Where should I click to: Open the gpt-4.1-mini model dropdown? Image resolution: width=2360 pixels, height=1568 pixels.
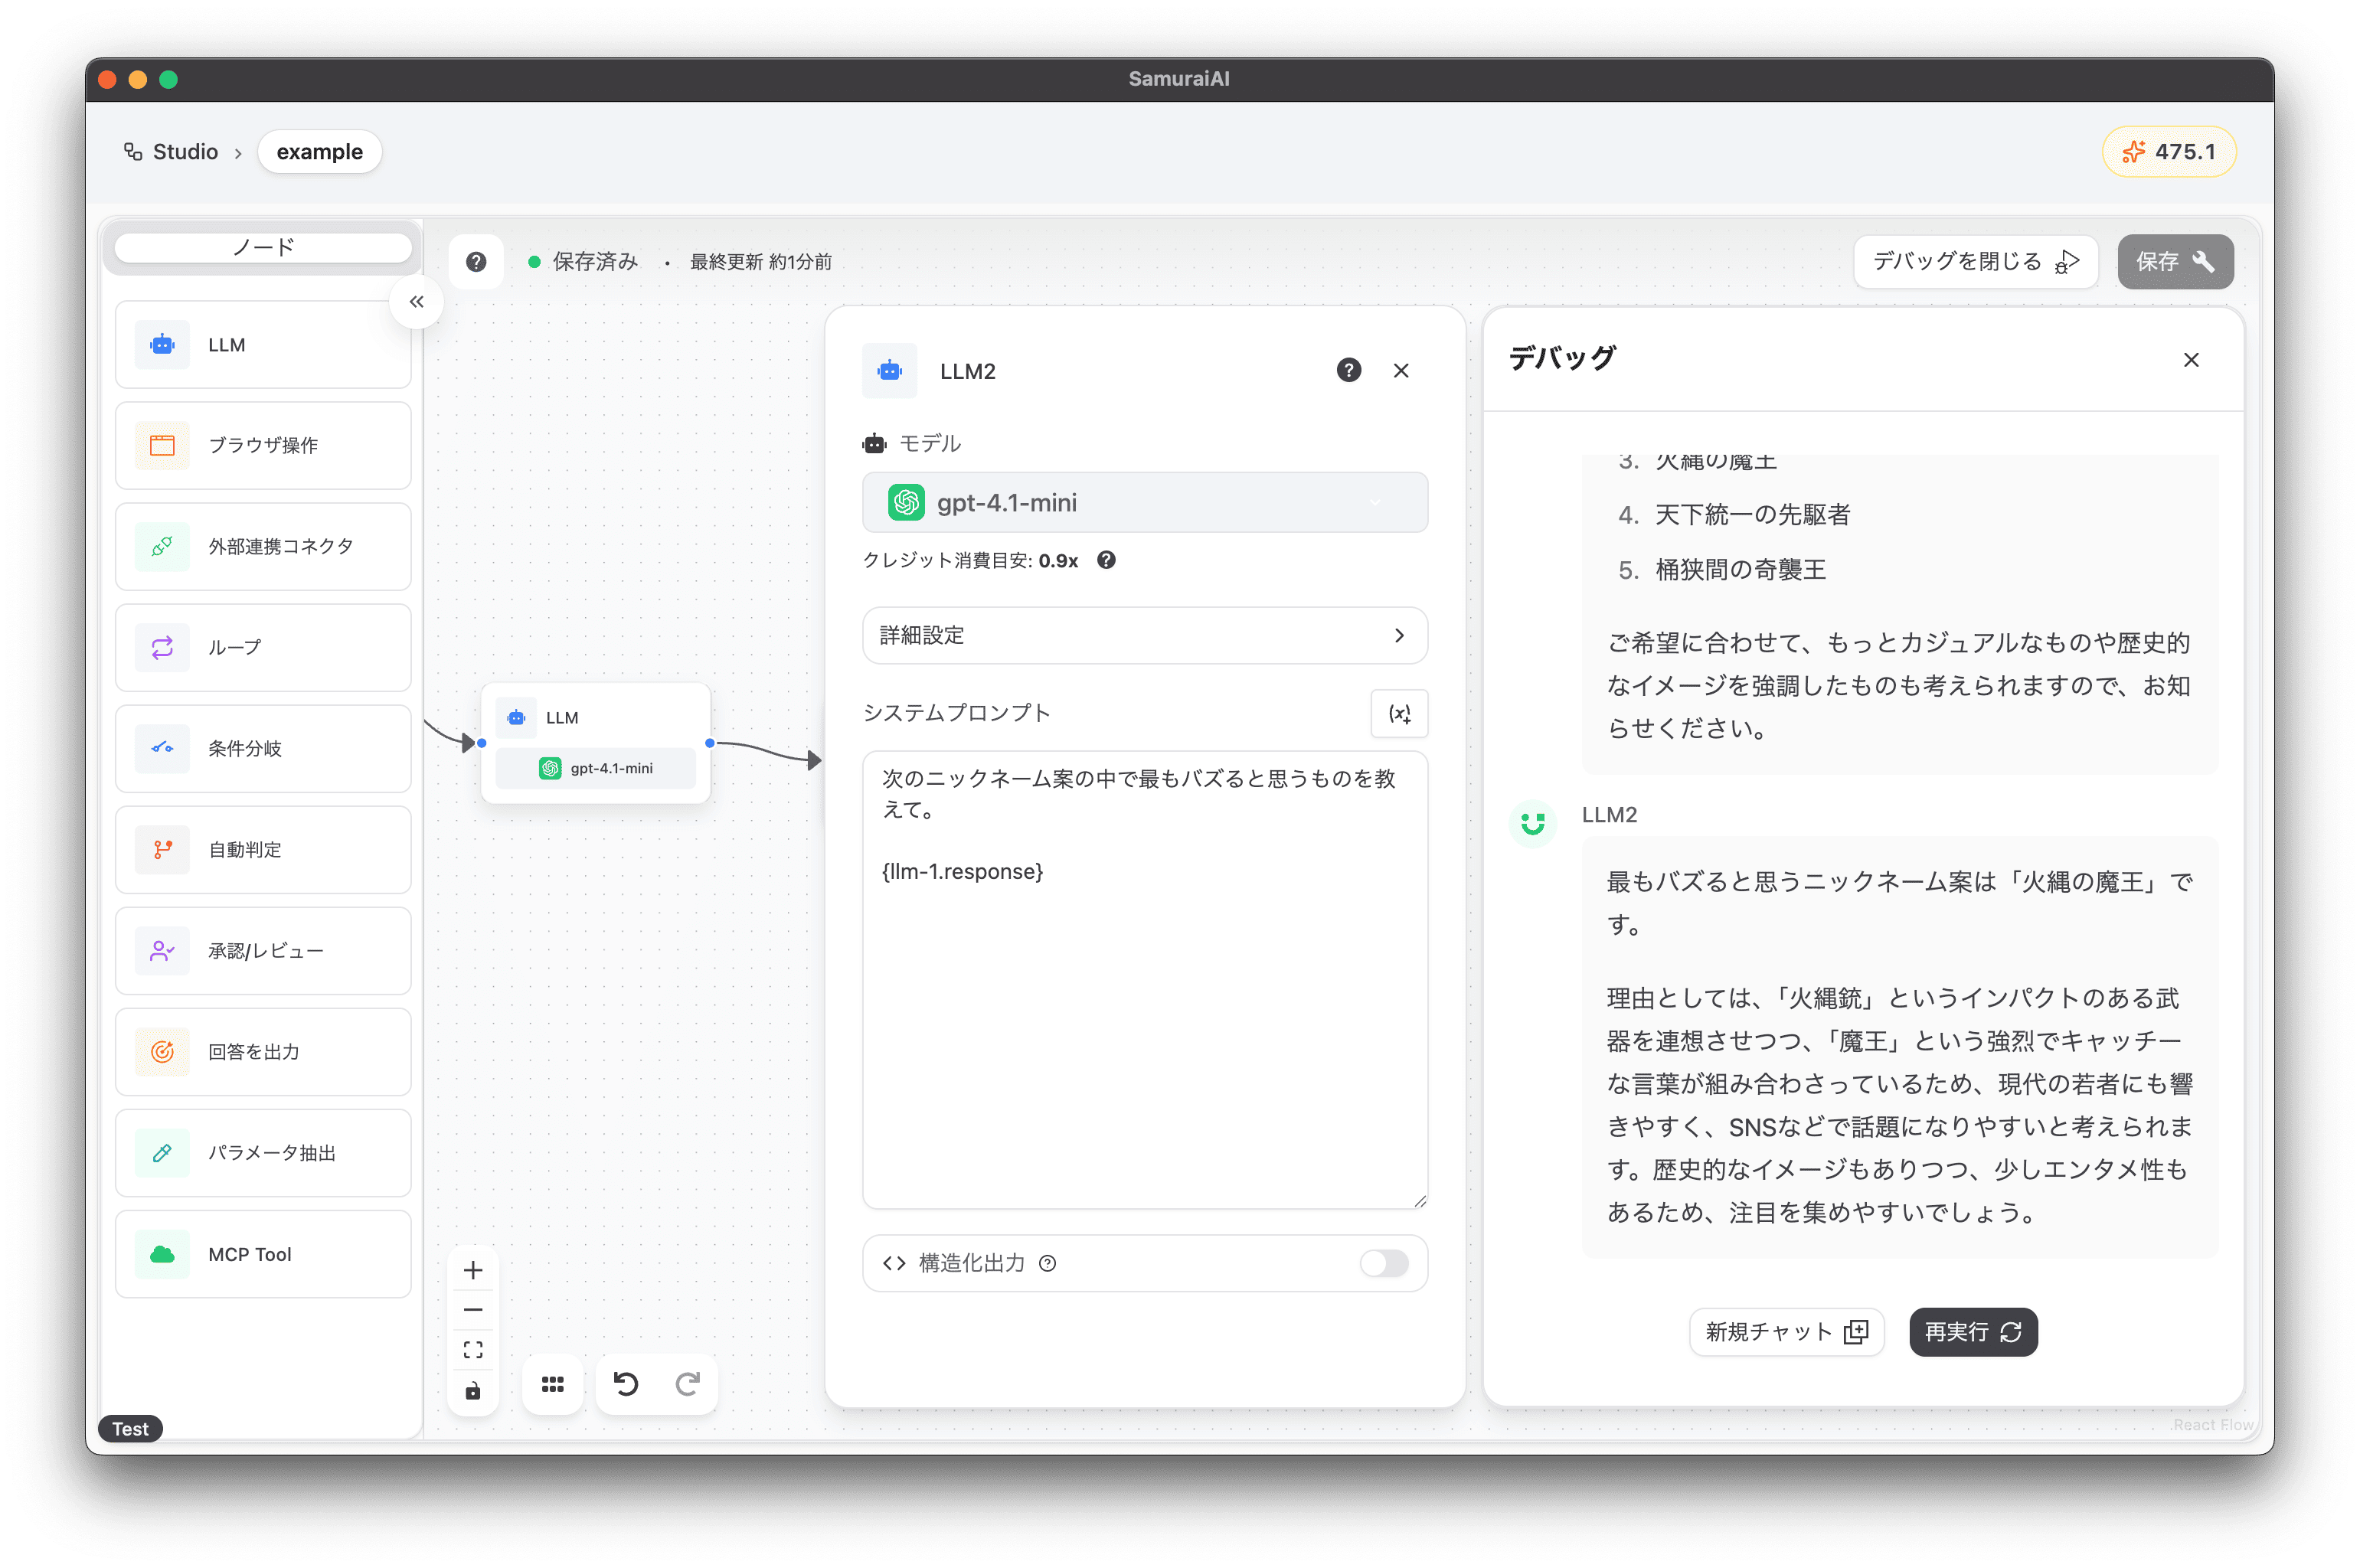tap(1144, 502)
